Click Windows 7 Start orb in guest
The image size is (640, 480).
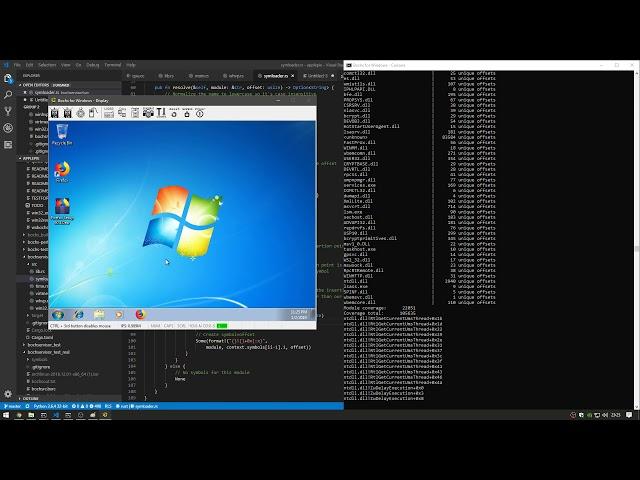click(58, 315)
